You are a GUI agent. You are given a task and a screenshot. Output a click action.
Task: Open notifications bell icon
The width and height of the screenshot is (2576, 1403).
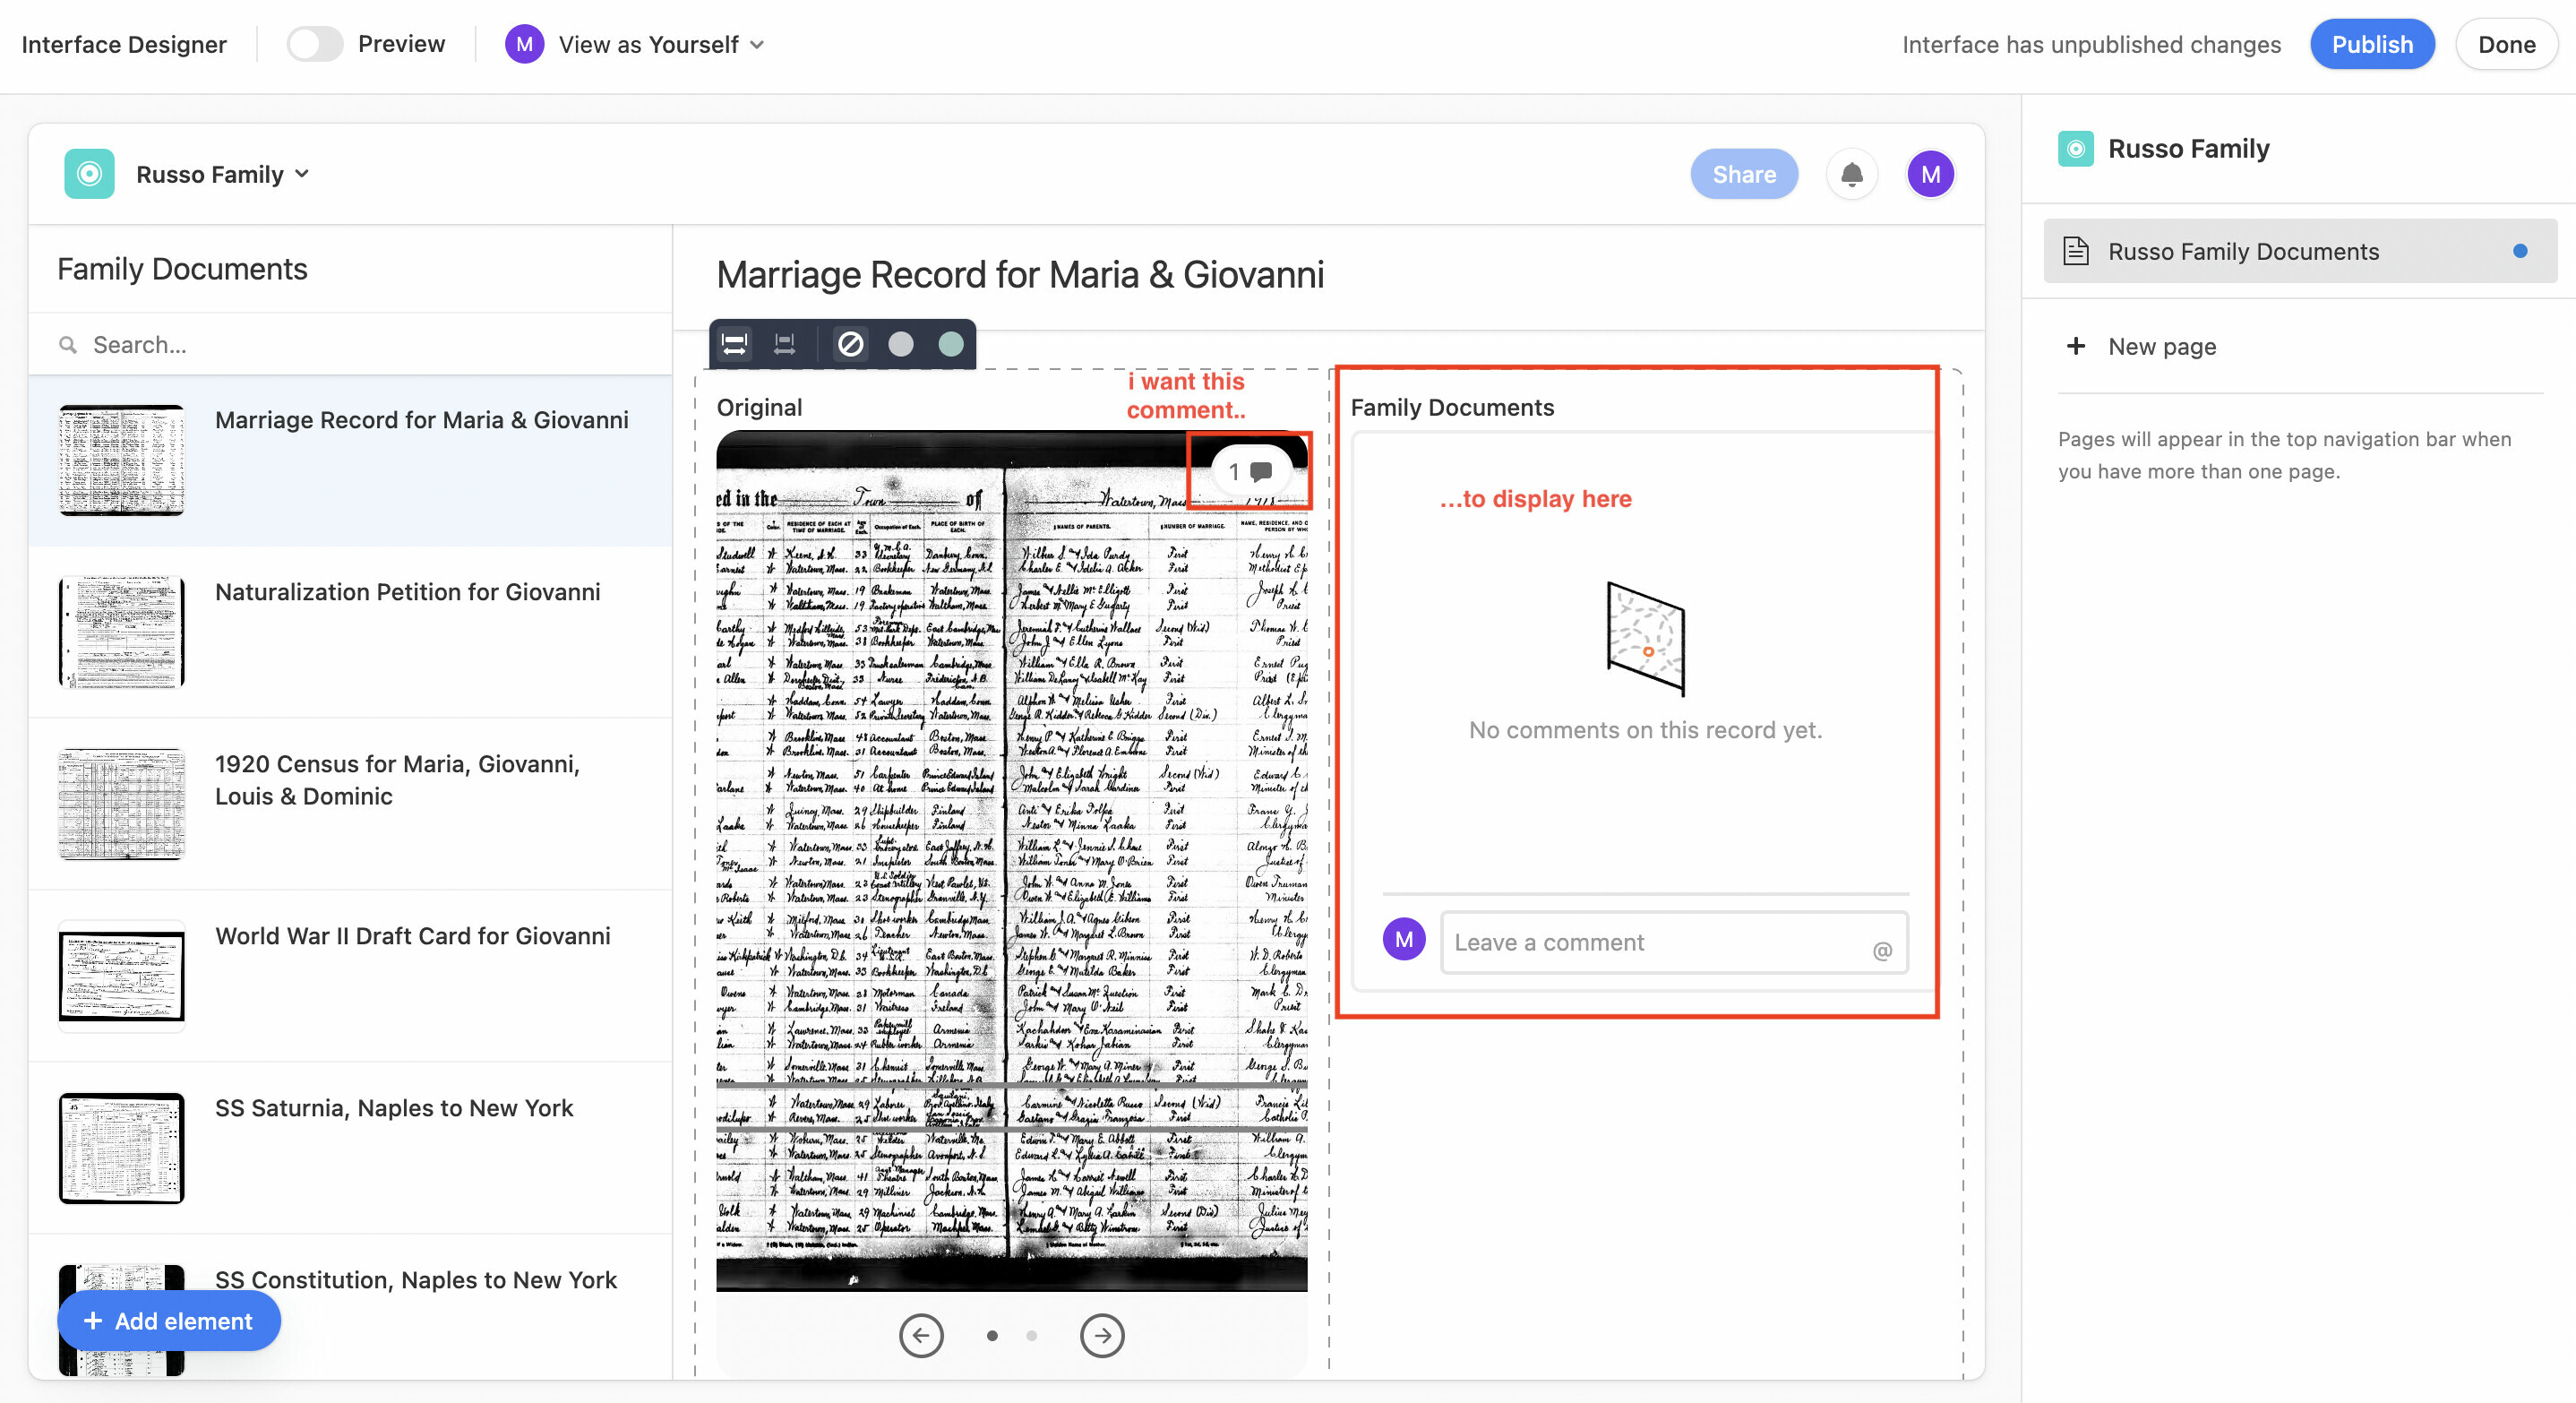[1851, 174]
